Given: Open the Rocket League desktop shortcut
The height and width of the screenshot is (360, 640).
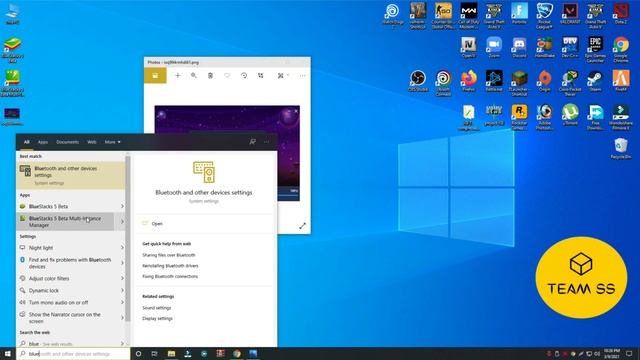Looking at the screenshot, I should tap(544, 16).
